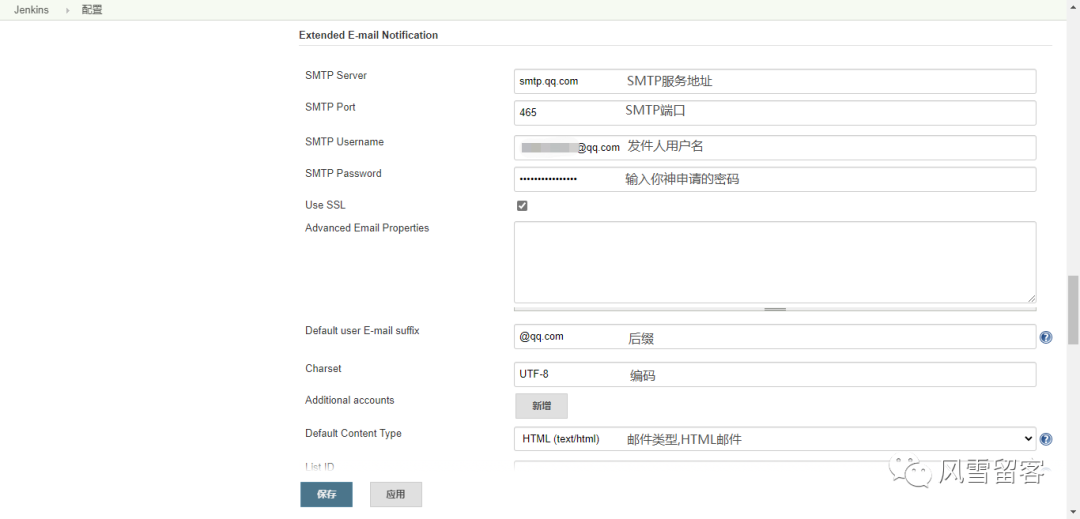Click inside Advanced Email Properties textarea
This screenshot has height=519, width=1080.
click(x=775, y=261)
